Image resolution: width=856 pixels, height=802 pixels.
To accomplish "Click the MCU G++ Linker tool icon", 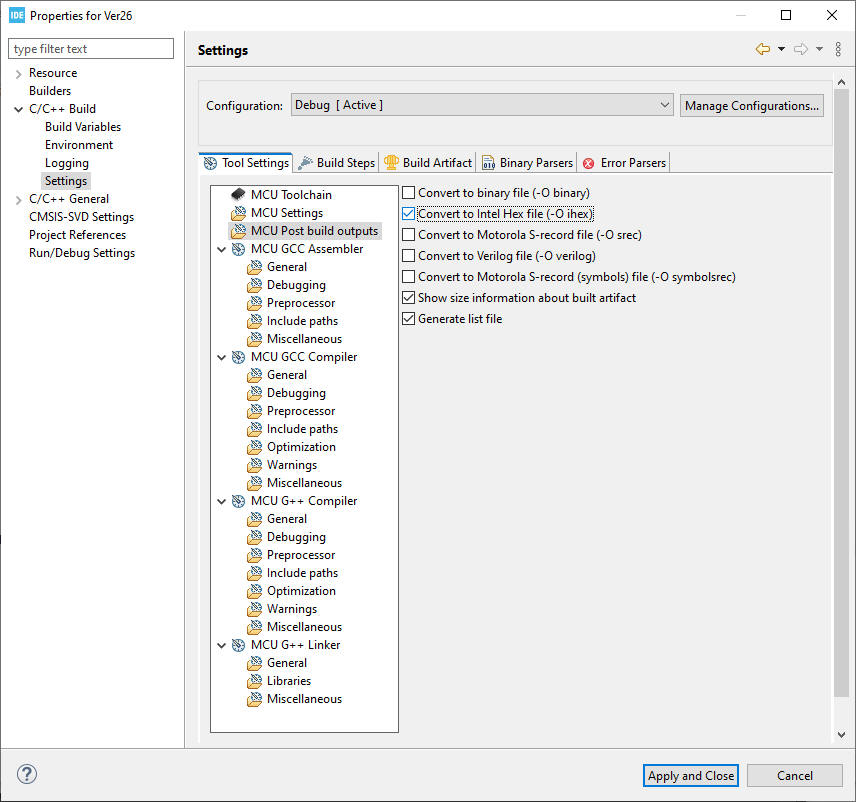I will [x=238, y=645].
